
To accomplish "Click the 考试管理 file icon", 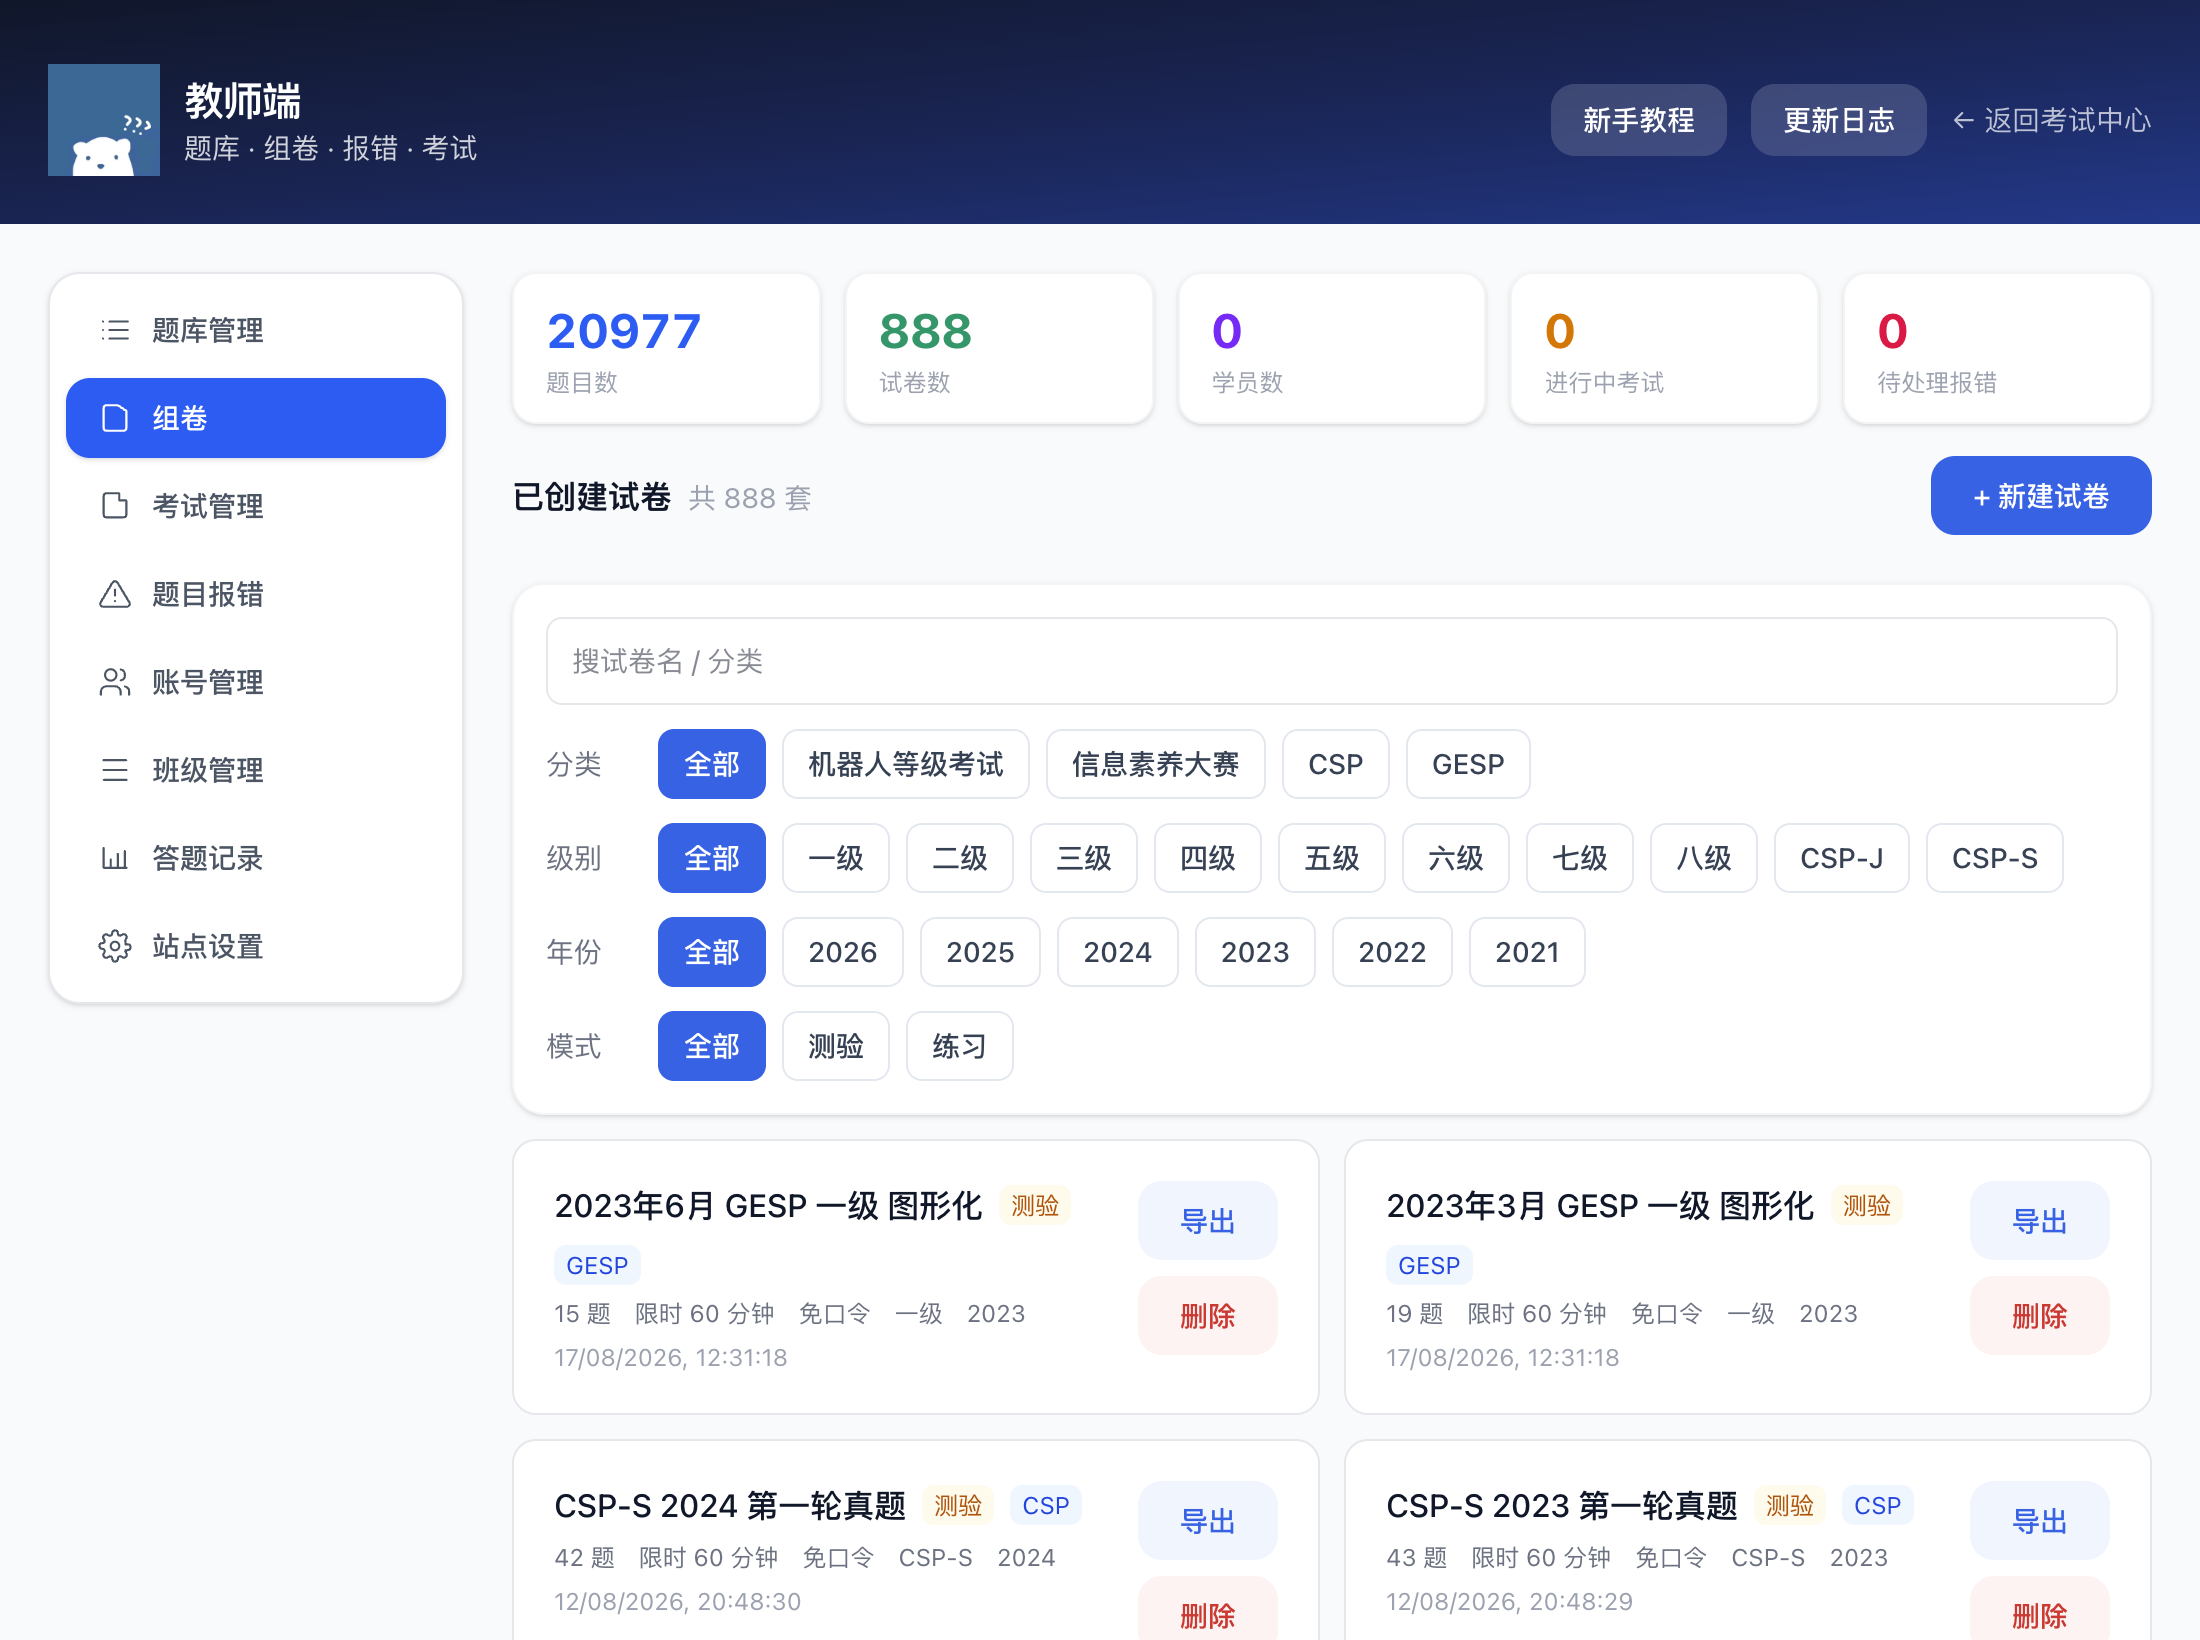I will (115, 506).
